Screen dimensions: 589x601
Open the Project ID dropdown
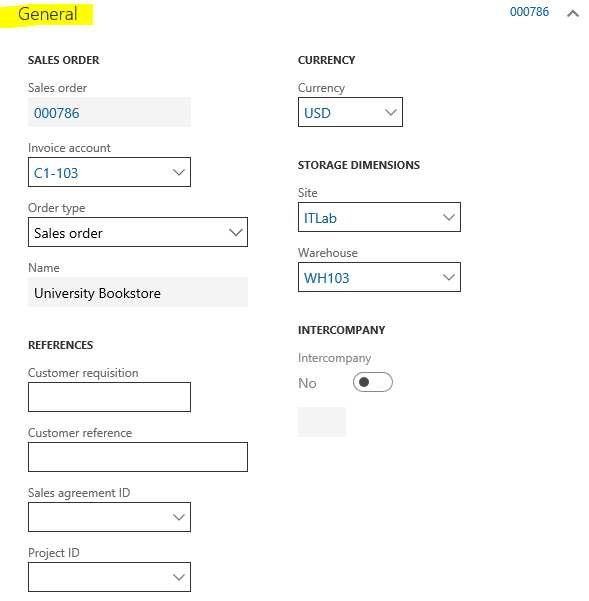[x=109, y=577]
